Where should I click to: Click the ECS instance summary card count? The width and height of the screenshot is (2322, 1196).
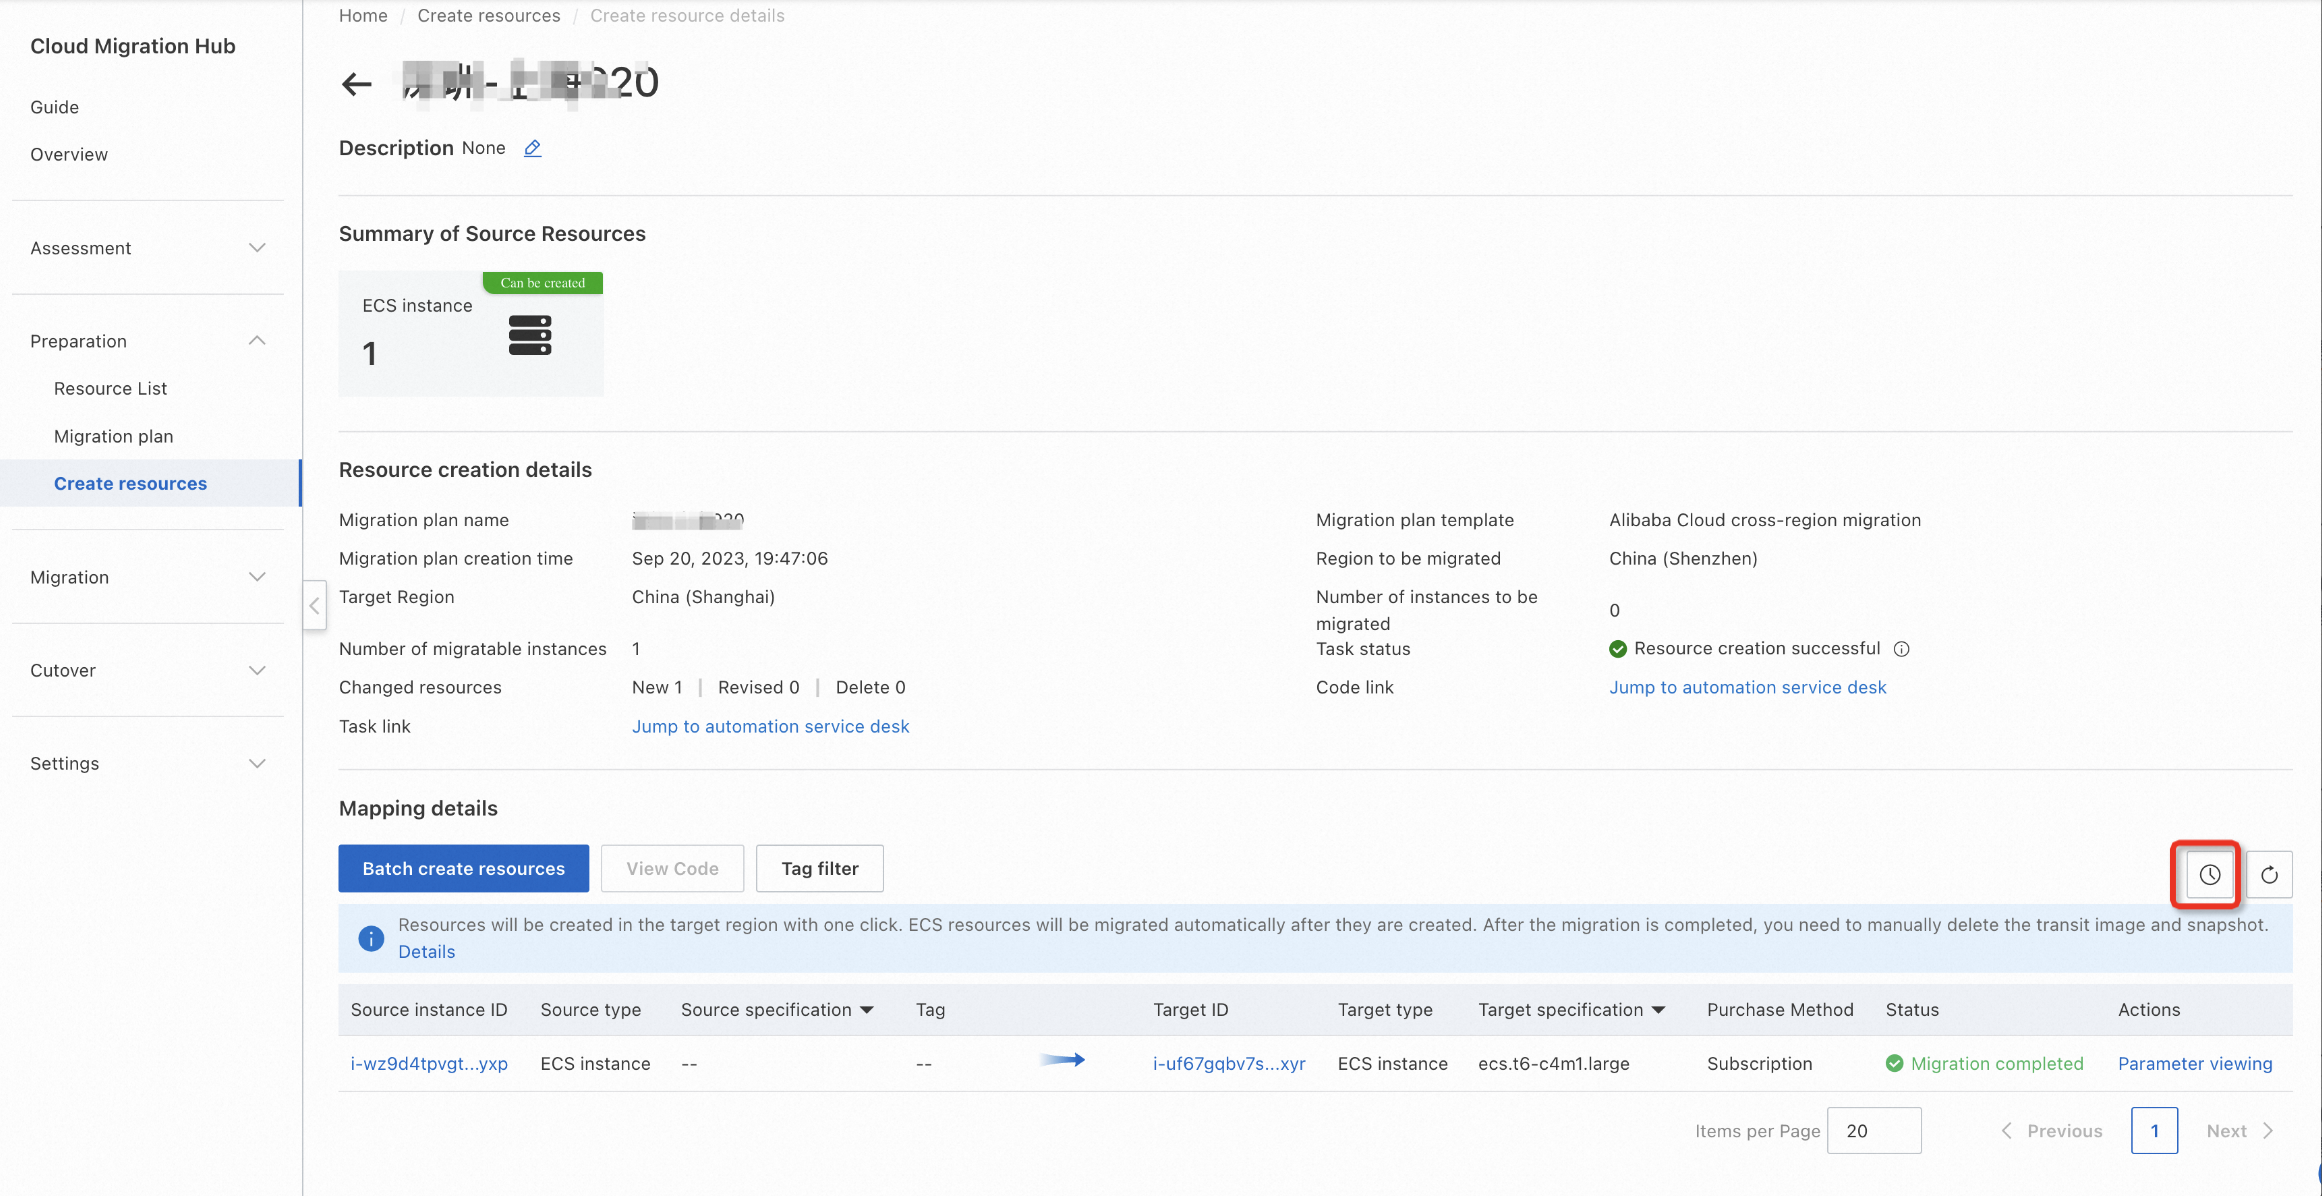370,353
